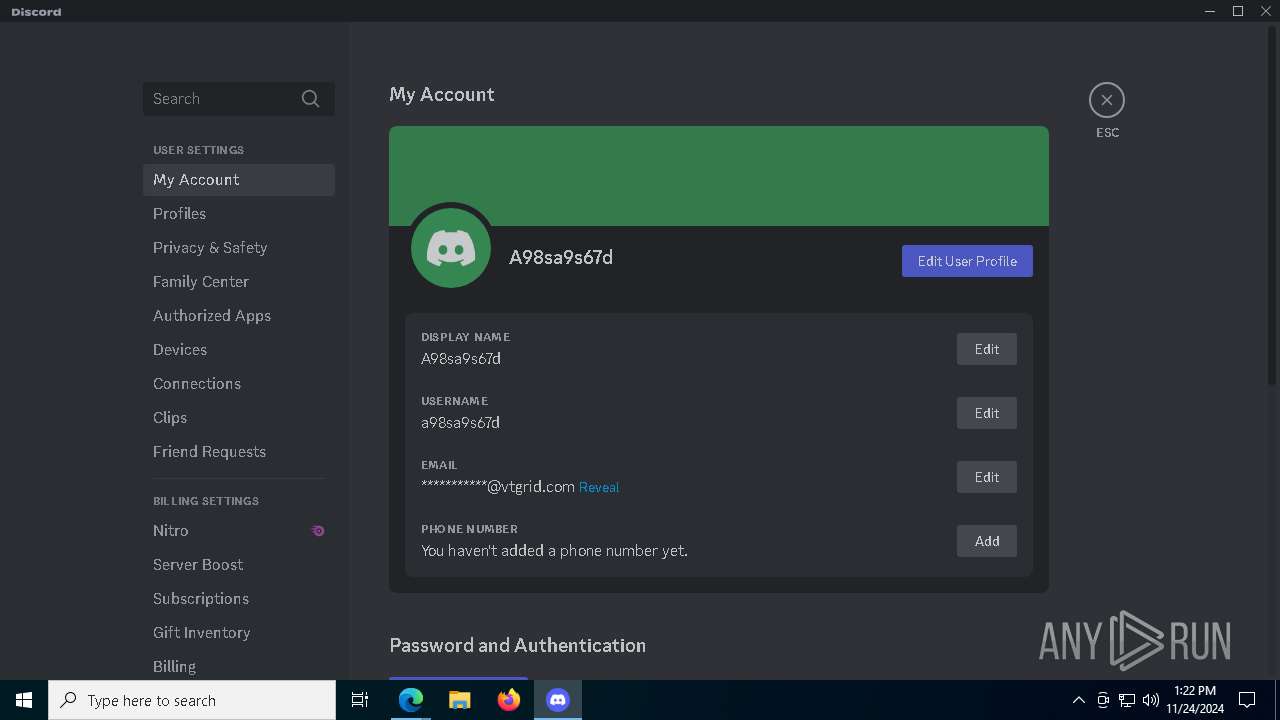Open the Billing settings page

(x=239, y=667)
